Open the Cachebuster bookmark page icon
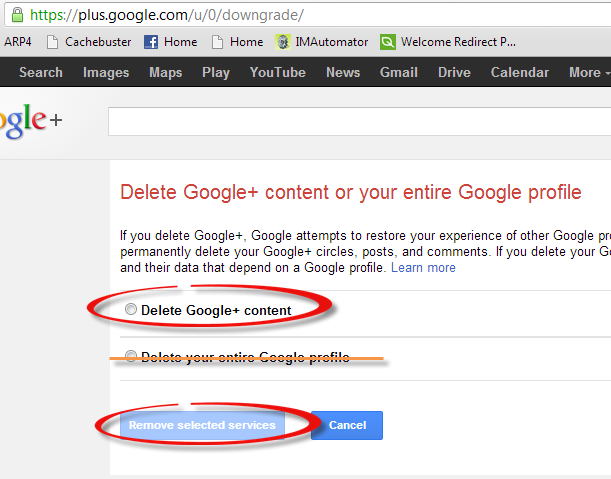 (52, 42)
